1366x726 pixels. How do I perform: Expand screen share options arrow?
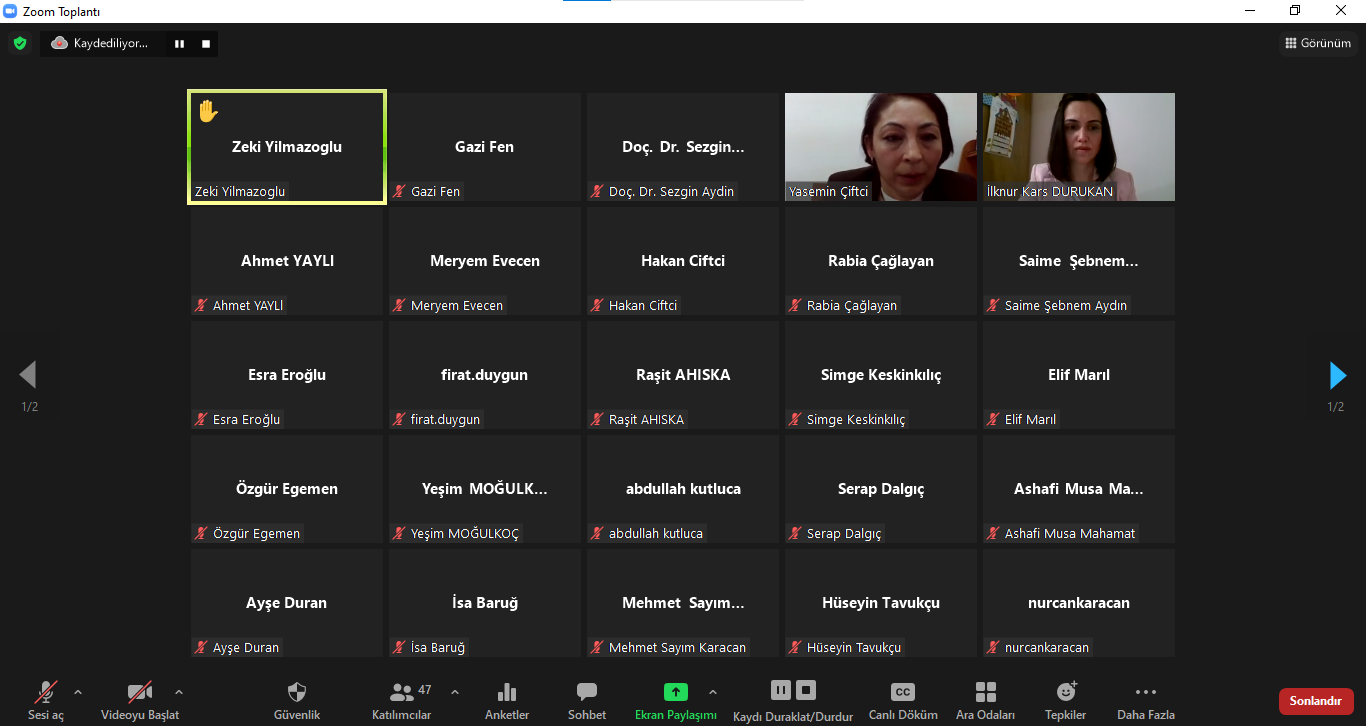[713, 692]
